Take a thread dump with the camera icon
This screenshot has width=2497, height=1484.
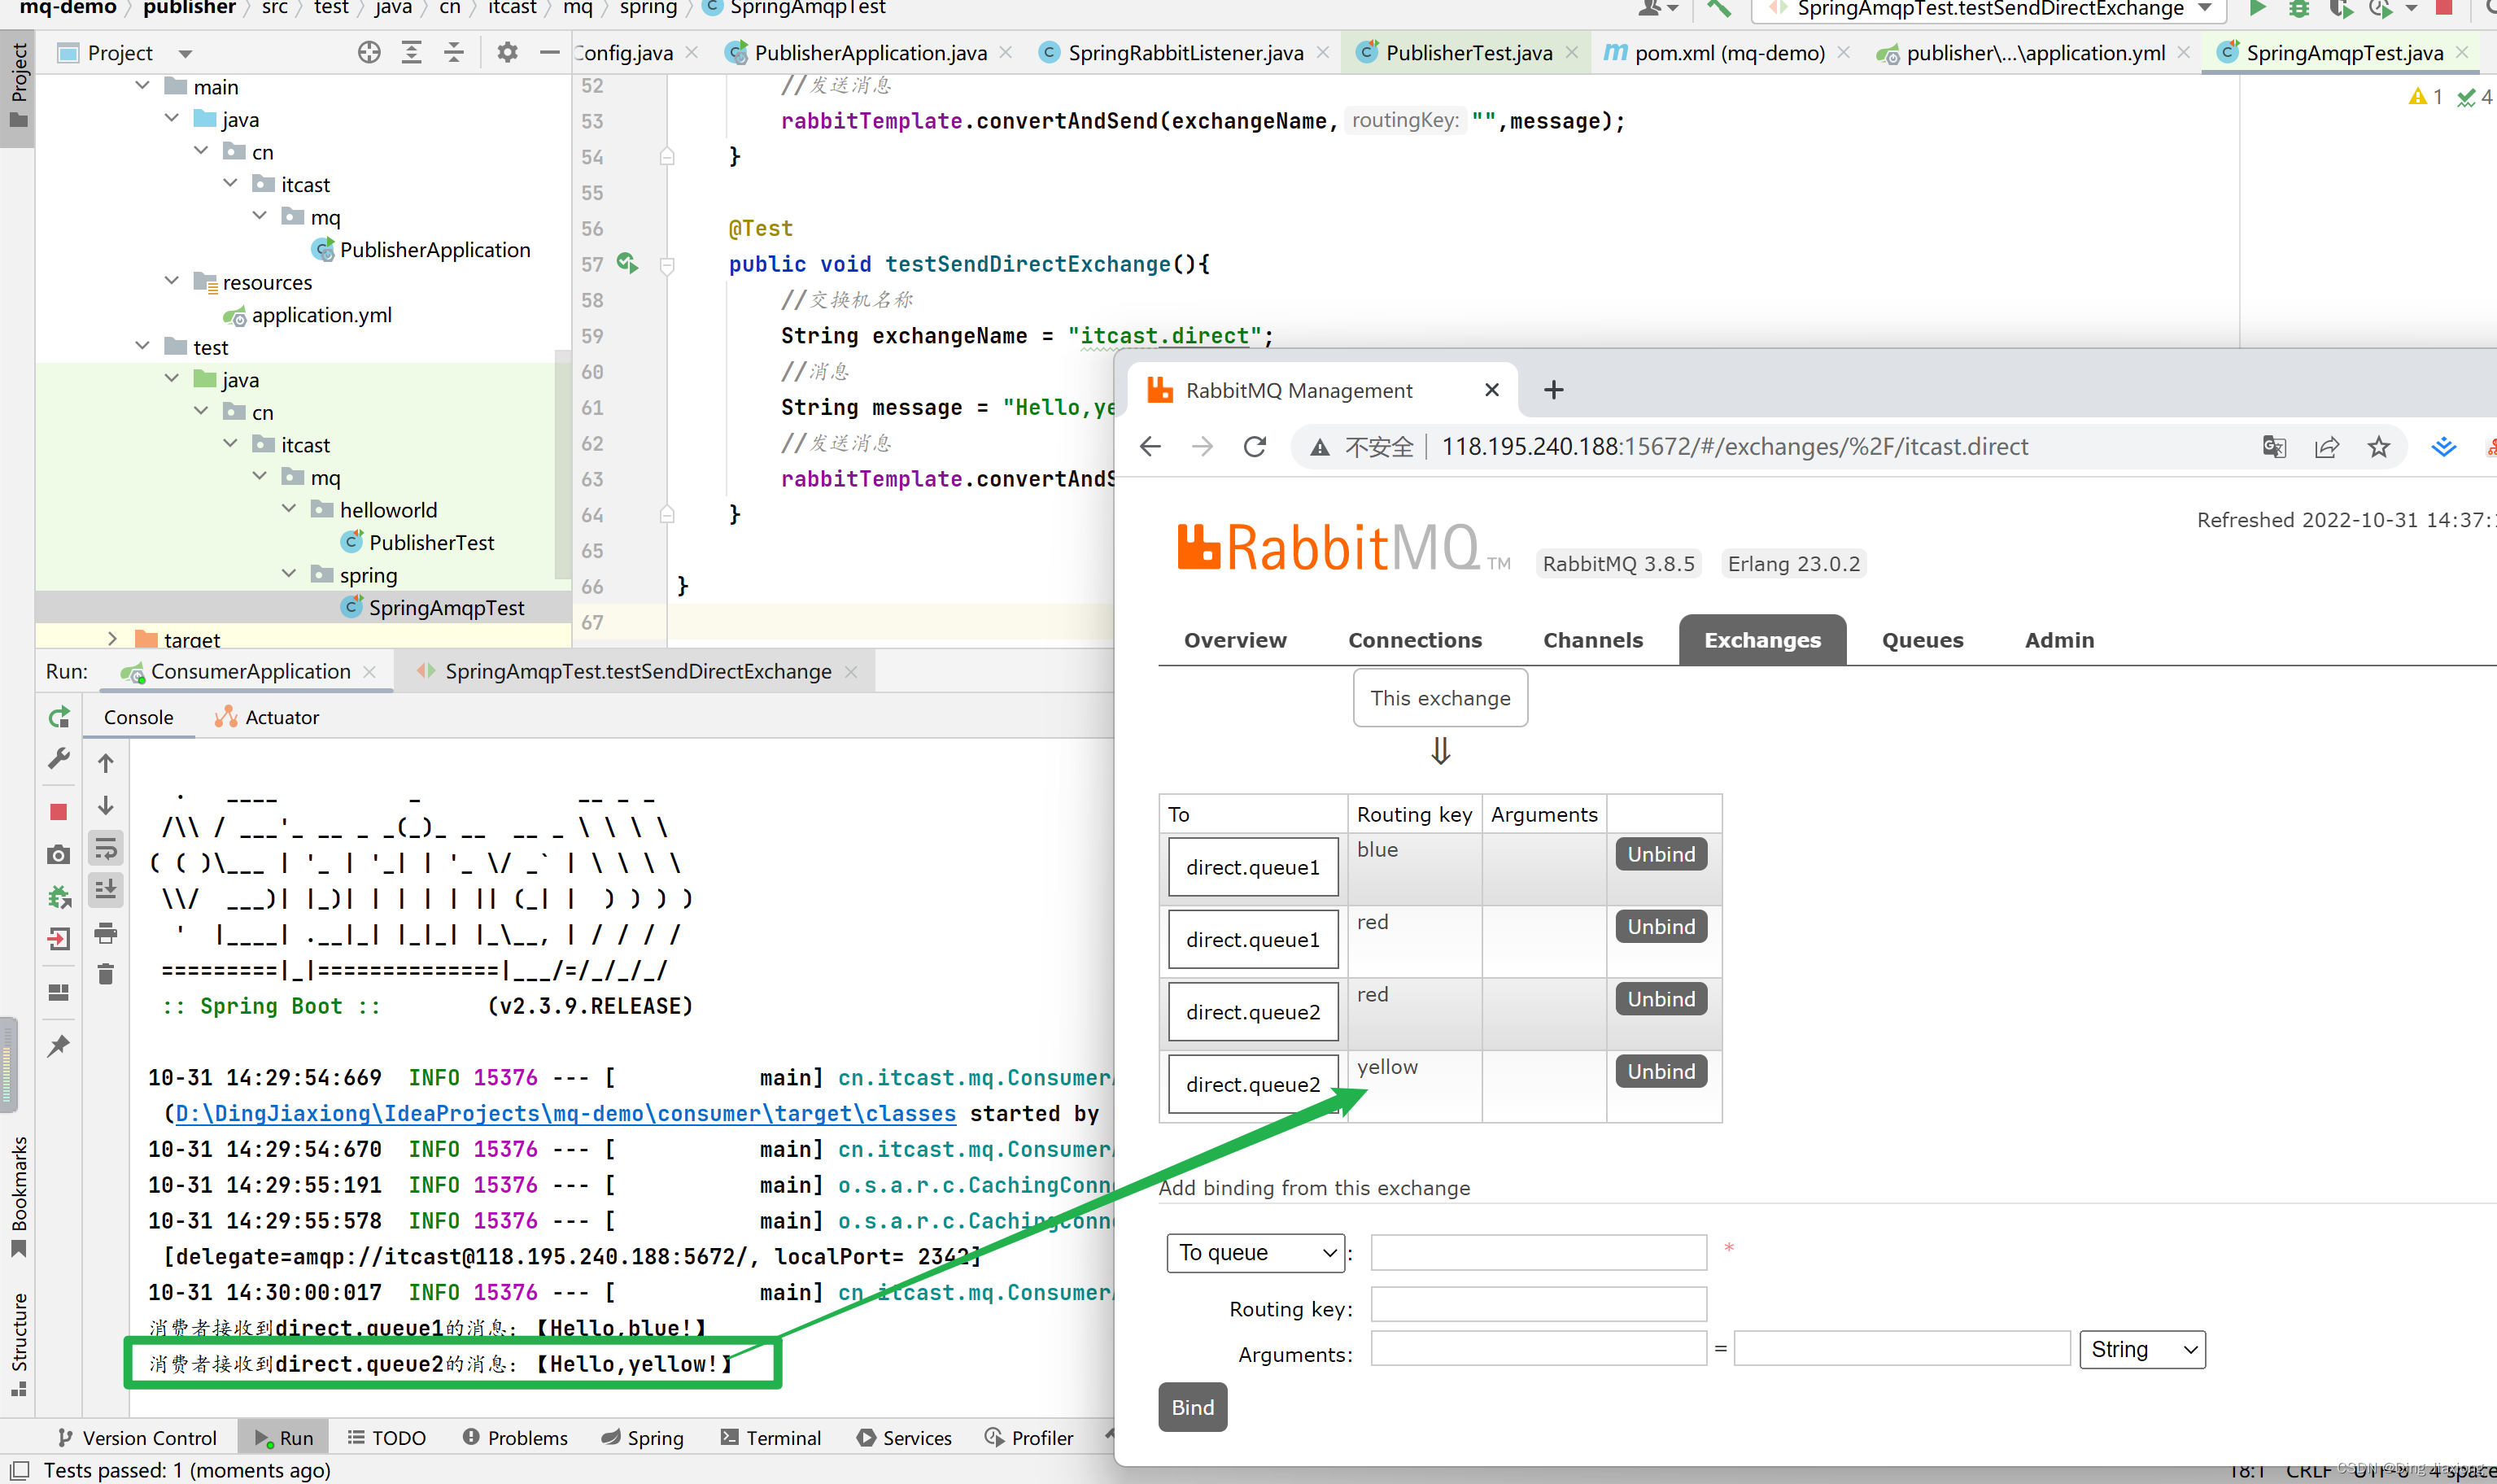59,854
